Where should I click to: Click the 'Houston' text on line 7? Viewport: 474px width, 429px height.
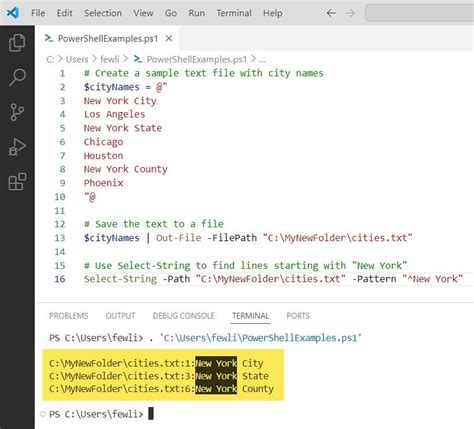103,156
